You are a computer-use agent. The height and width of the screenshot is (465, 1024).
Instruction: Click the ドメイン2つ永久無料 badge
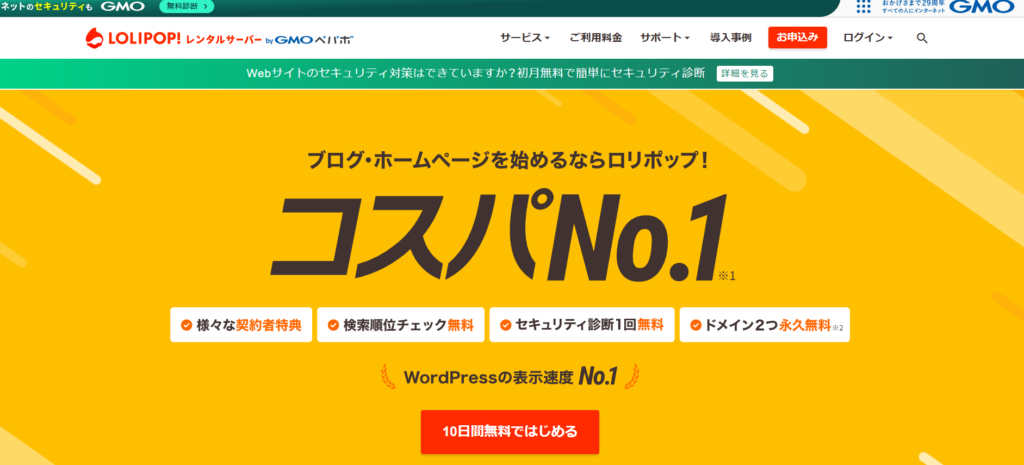[x=765, y=325]
